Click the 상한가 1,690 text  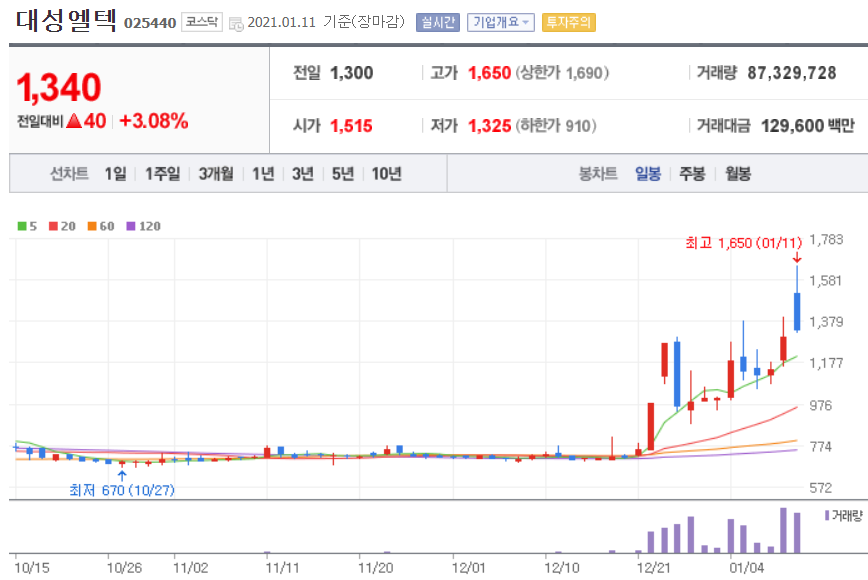(562, 72)
